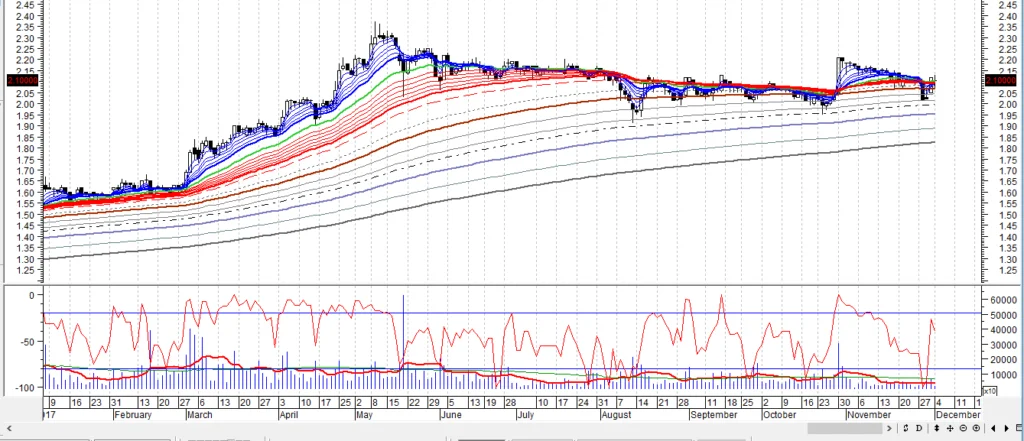The width and height of the screenshot is (1024, 441).
Task: Click the horizontal scrollbar thumb
Action: (844, 429)
